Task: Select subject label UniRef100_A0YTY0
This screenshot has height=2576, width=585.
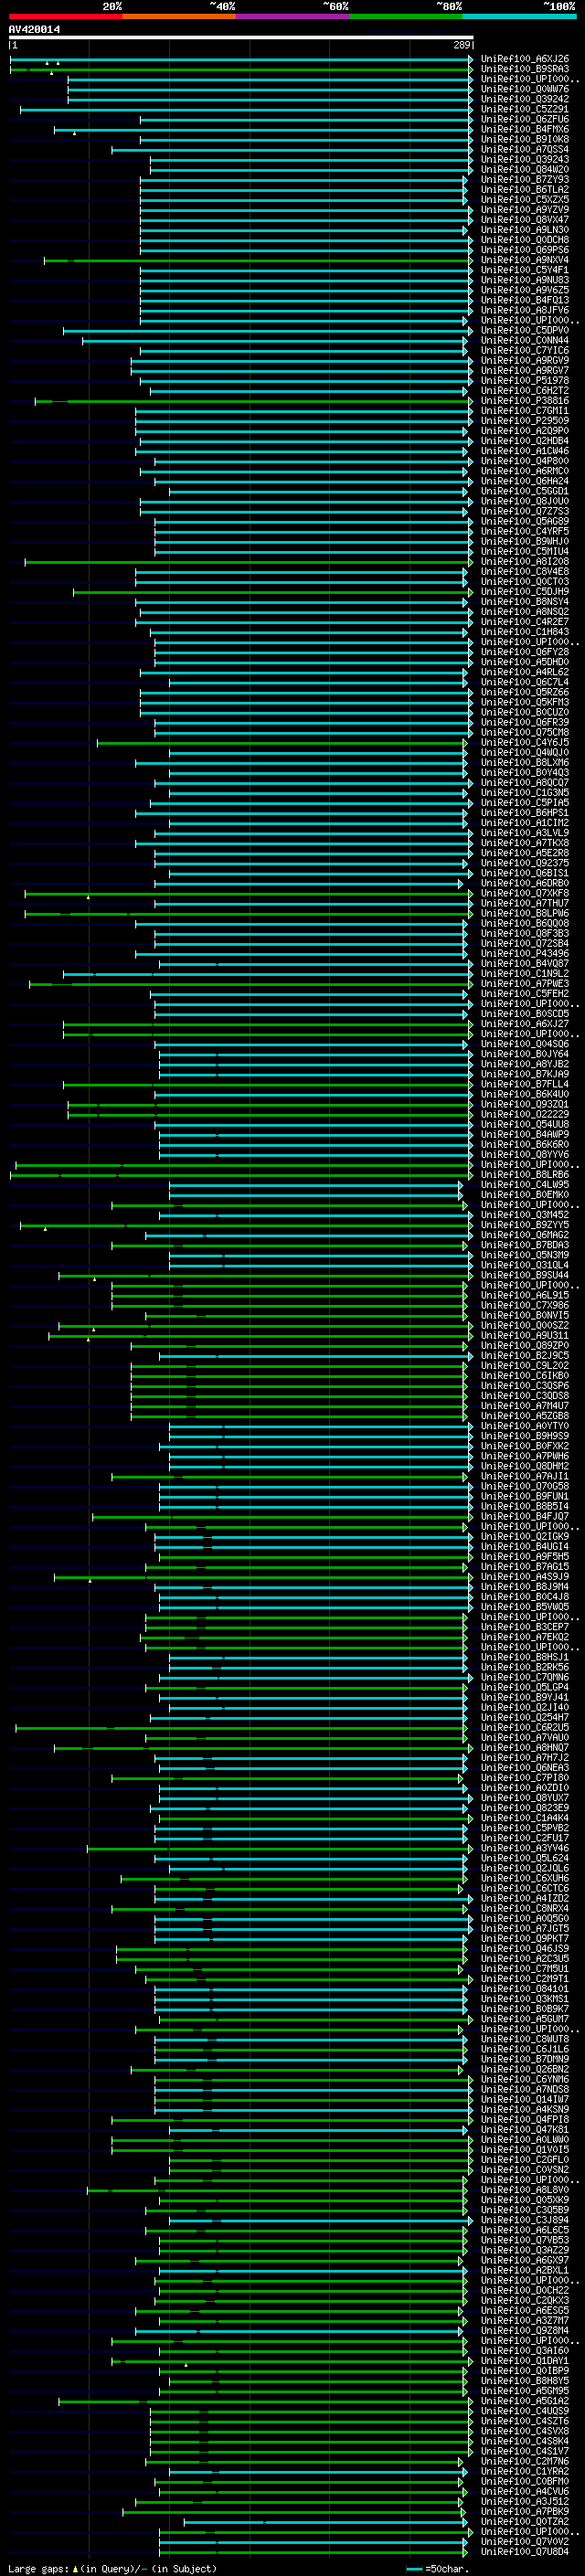Action: [x=525, y=1427]
